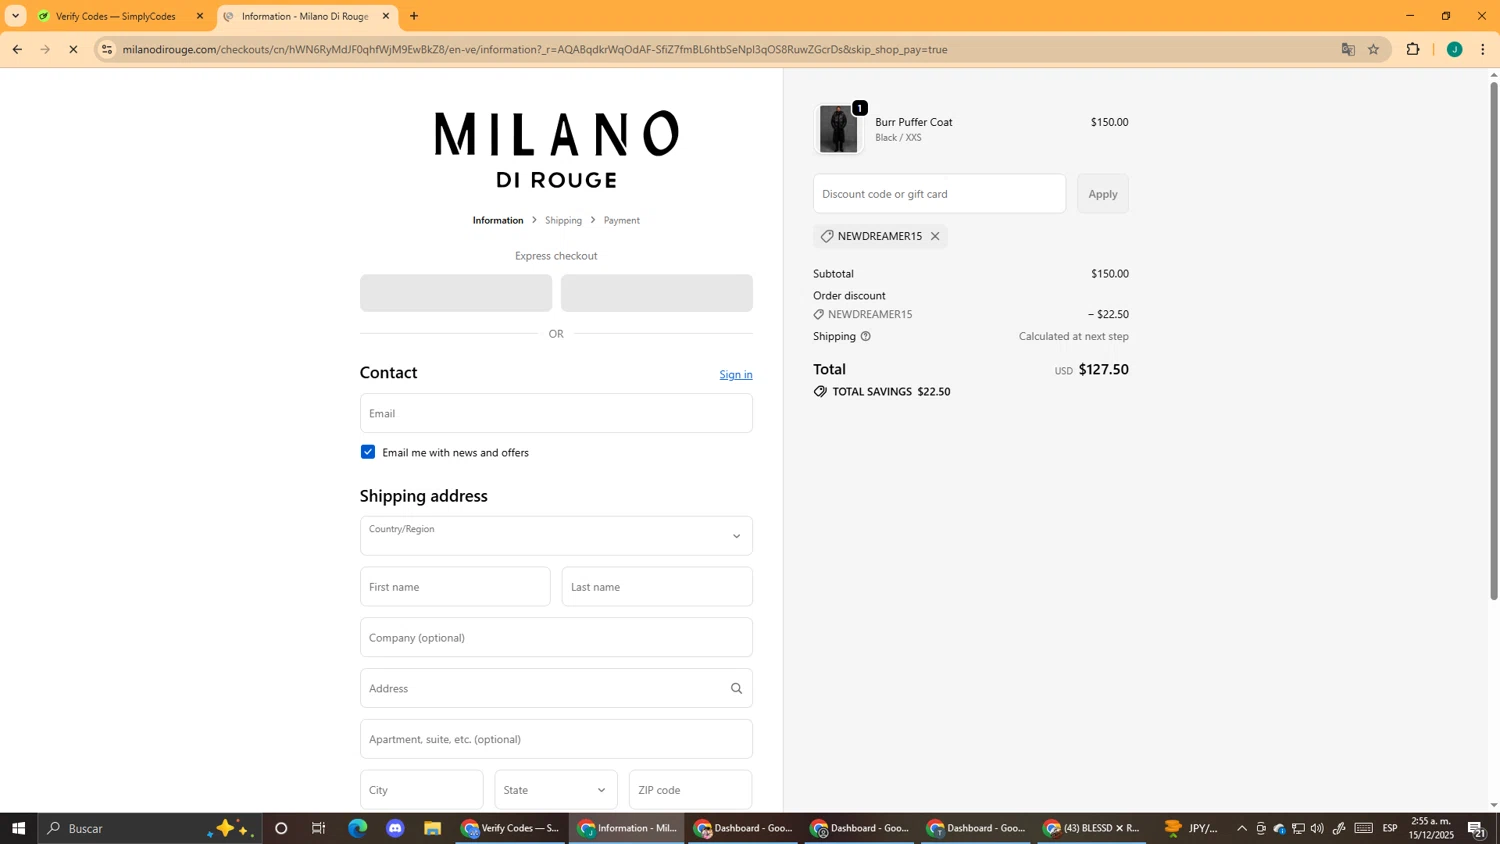Open the Country/Region dropdown
This screenshot has width=1500, height=844.
[556, 536]
